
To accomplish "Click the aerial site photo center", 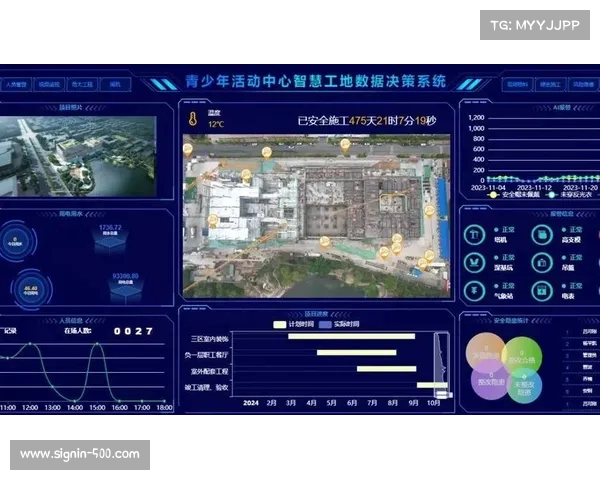I will coord(316,216).
